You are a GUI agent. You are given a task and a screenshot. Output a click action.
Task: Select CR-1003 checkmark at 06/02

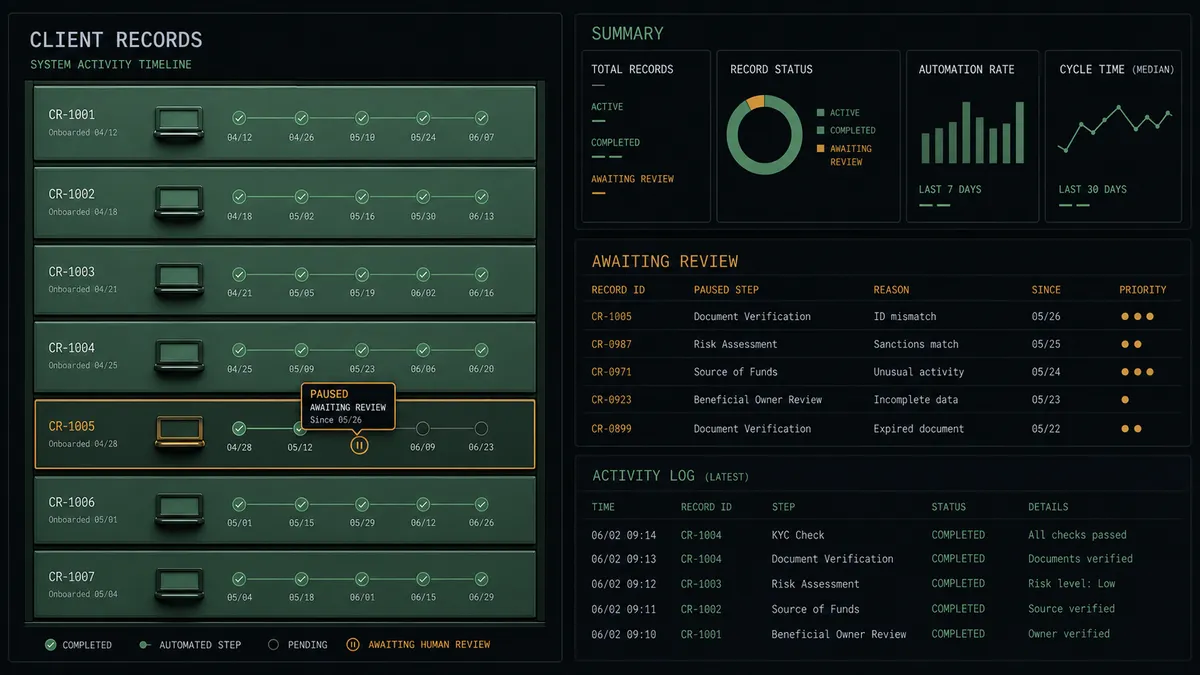point(423,274)
